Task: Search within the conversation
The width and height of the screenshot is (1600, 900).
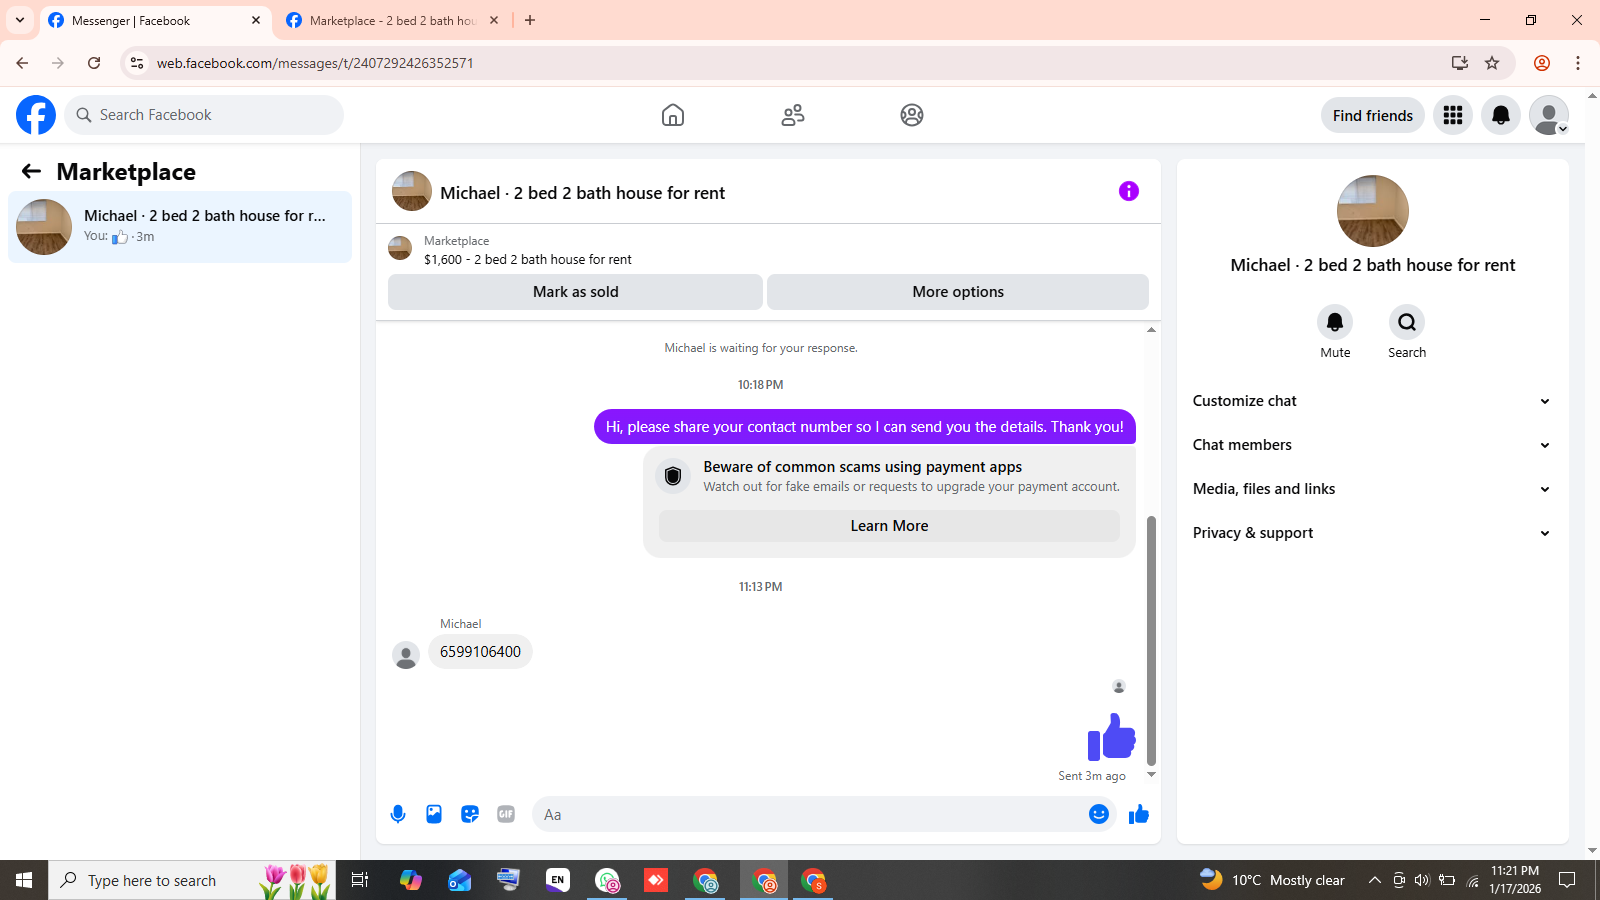Action: click(1407, 322)
